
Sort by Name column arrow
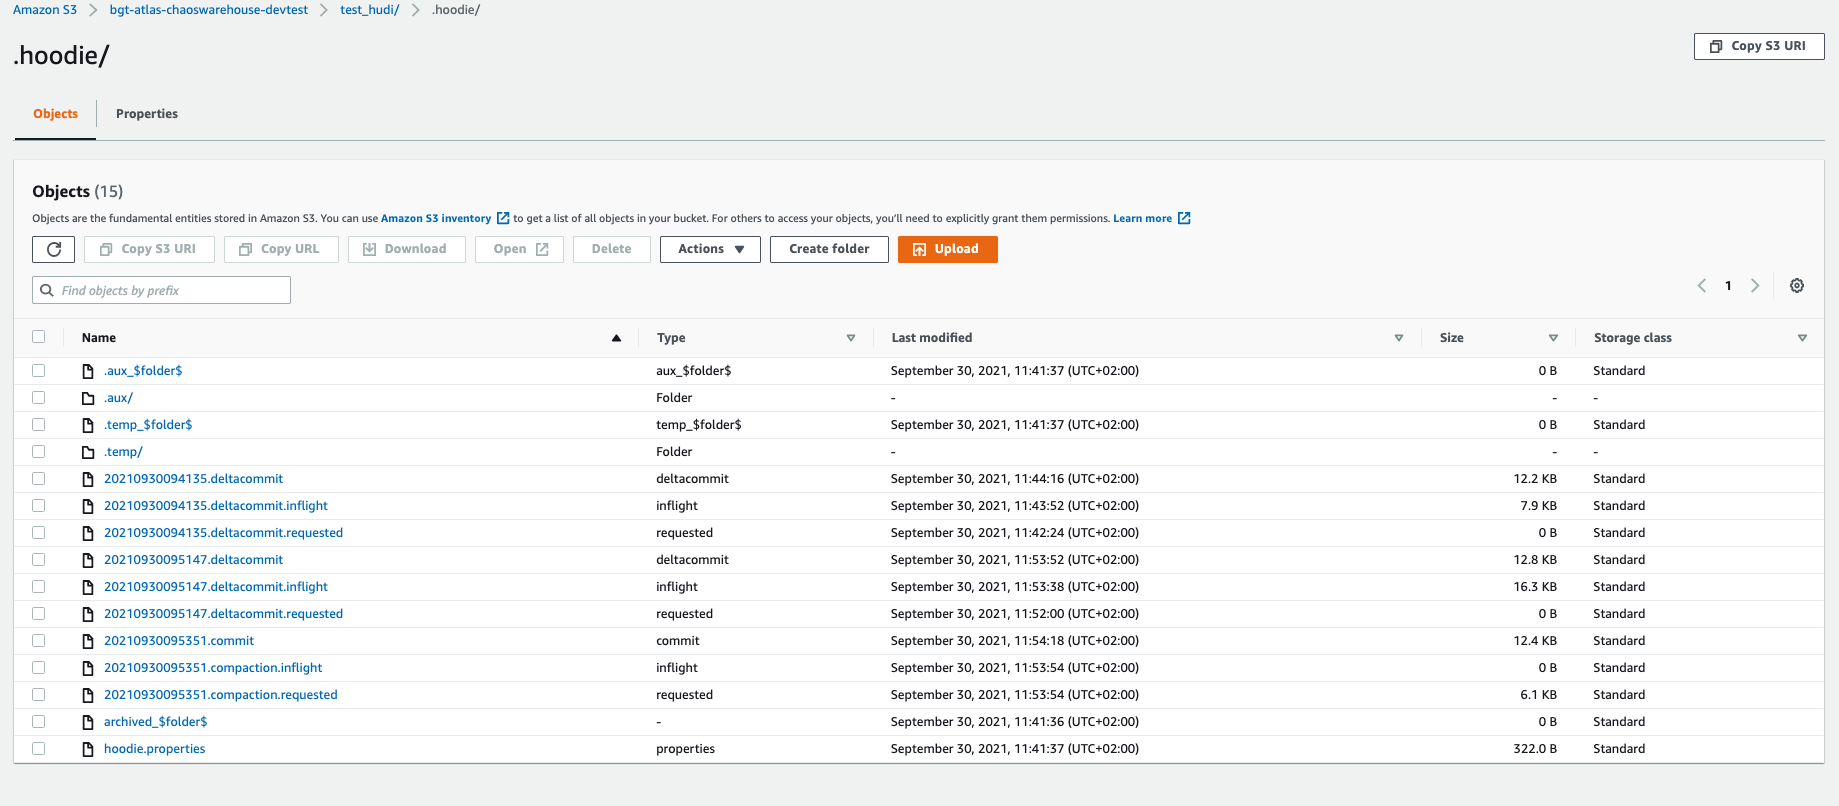[616, 338]
